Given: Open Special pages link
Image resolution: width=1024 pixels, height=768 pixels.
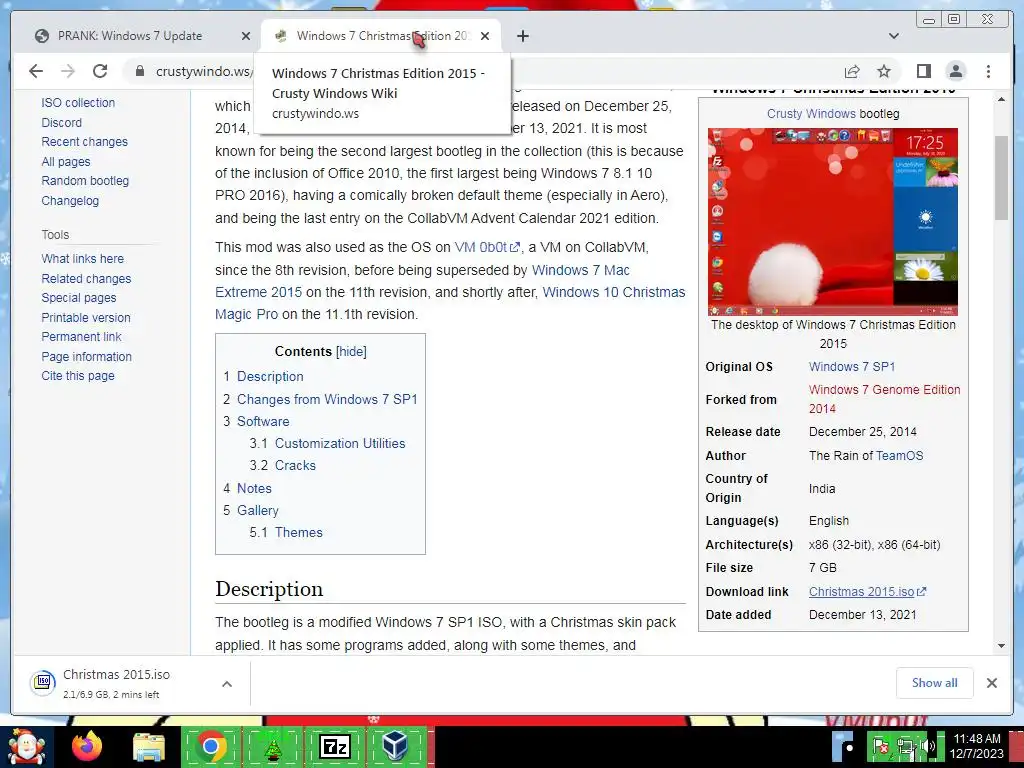Looking at the screenshot, I should coord(78,297).
